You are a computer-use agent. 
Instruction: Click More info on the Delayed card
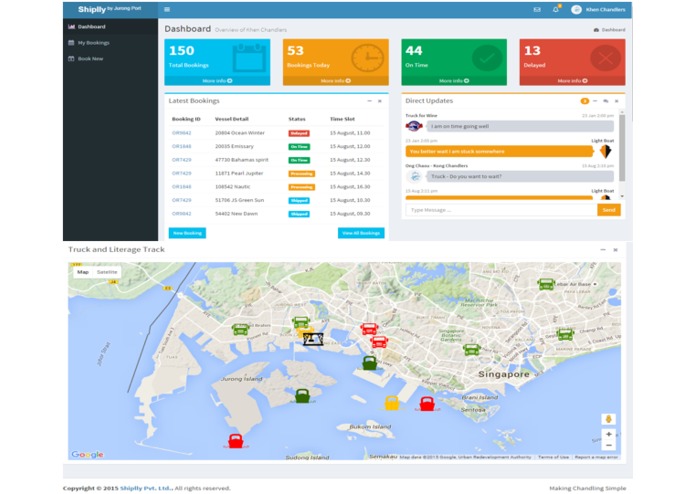[x=572, y=81]
